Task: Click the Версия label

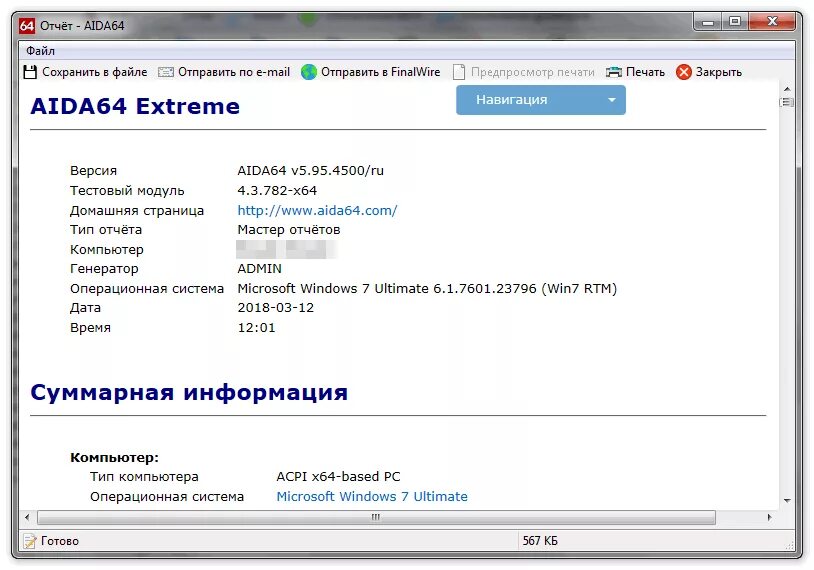Action: point(93,171)
